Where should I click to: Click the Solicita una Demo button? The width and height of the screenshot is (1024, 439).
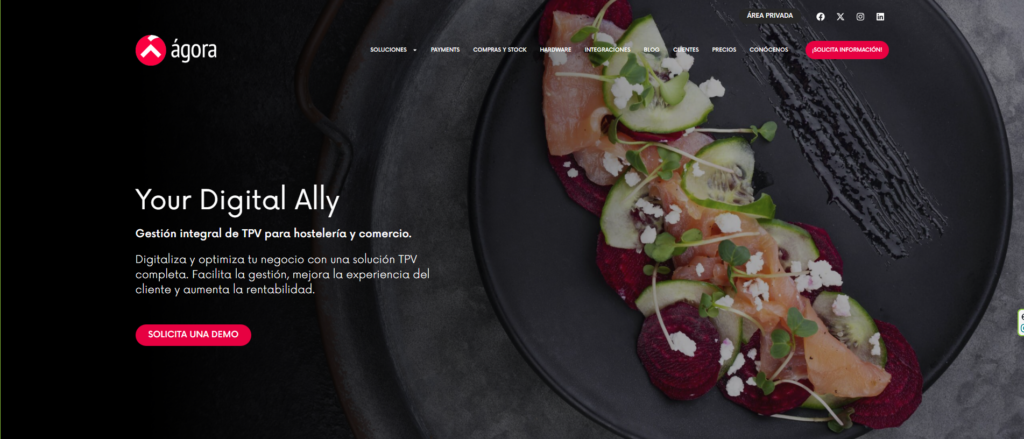pos(193,334)
